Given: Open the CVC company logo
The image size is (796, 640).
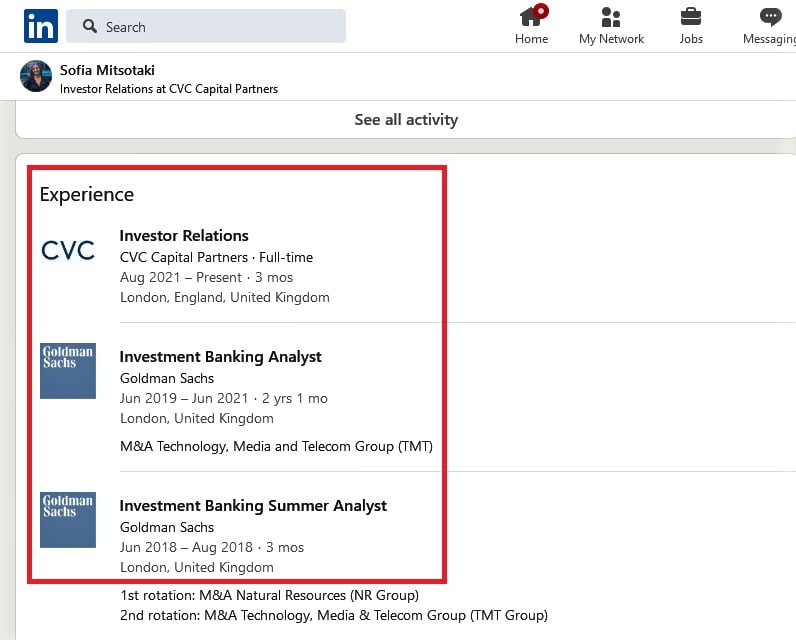Looking at the screenshot, I should click(x=68, y=250).
